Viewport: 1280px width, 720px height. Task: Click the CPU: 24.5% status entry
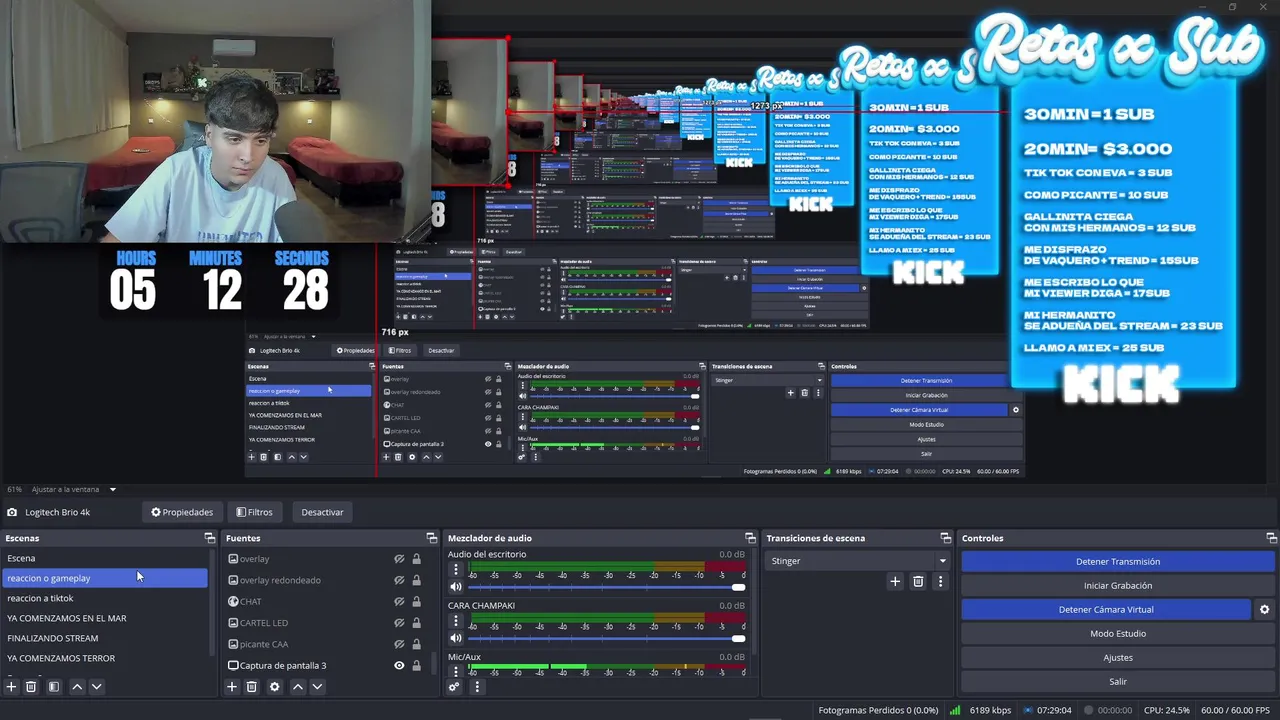(x=1166, y=710)
